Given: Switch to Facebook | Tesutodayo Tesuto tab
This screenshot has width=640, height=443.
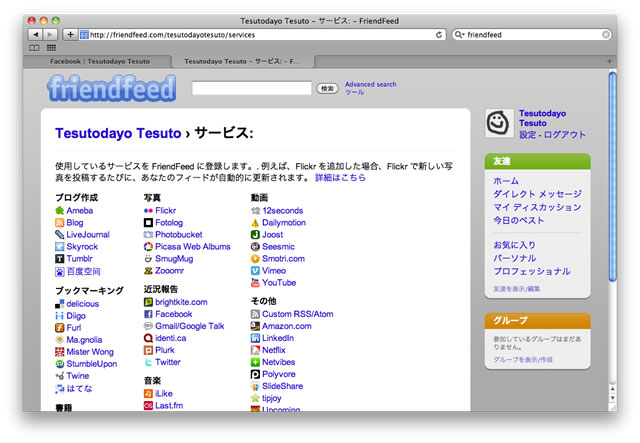Looking at the screenshot, I should 100,61.
